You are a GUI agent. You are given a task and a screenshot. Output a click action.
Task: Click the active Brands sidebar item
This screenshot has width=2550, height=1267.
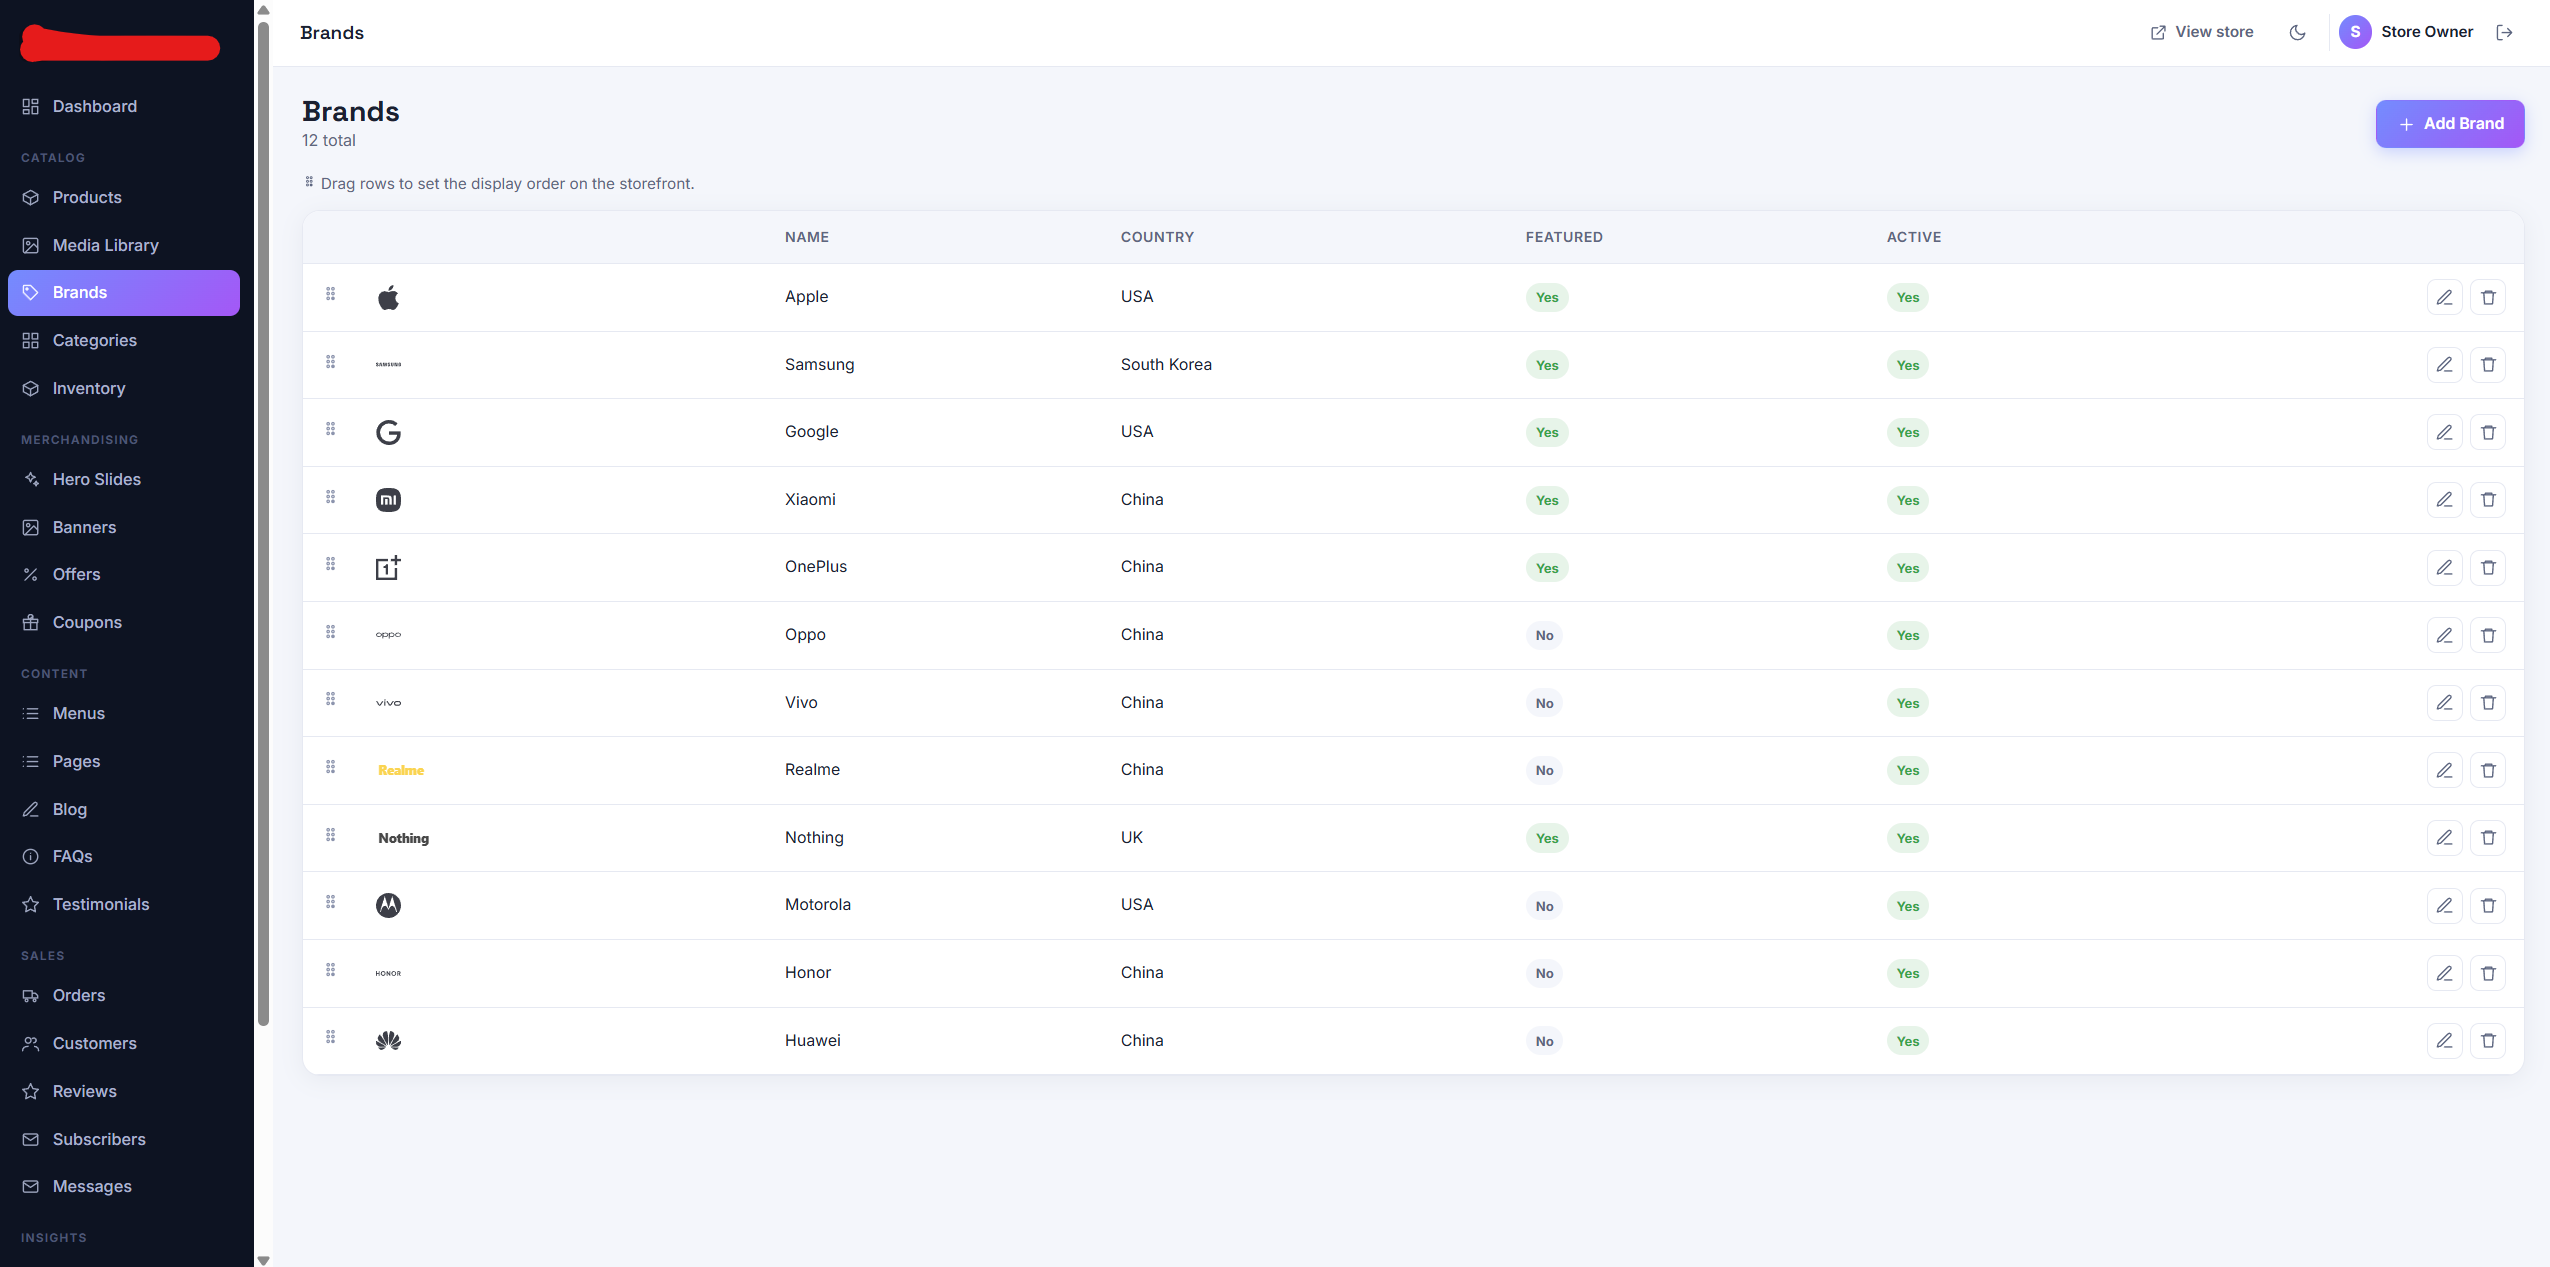124,293
